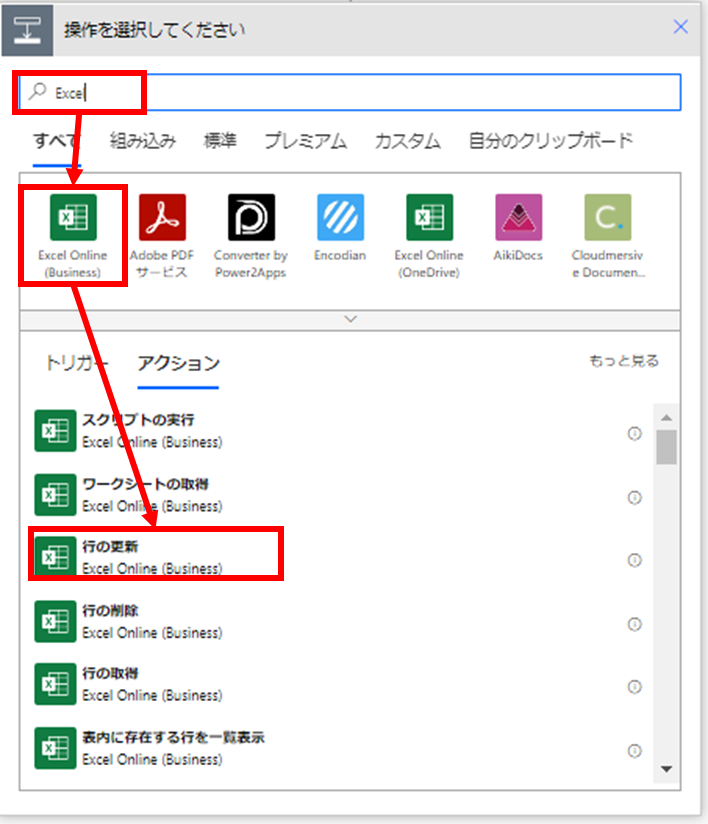Click the もっと見る link
The image size is (708, 824).
tap(623, 360)
